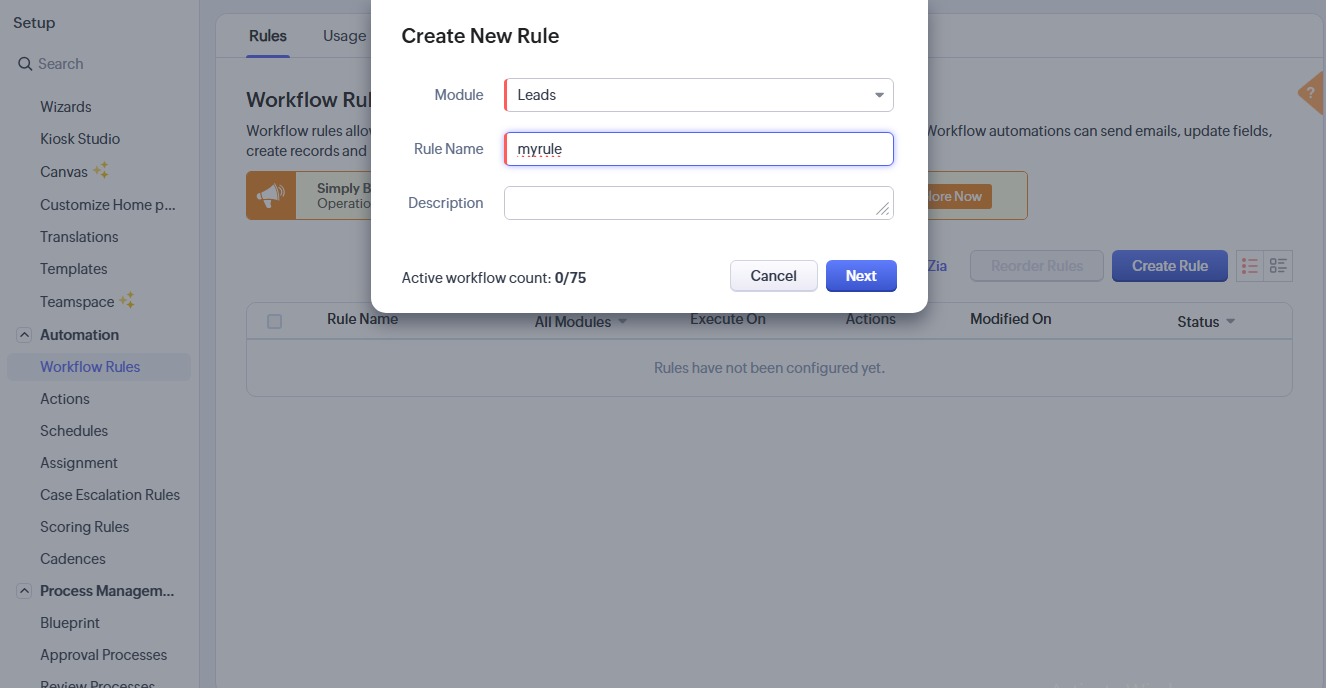
Task: Click the Next button in the dialog
Action: [x=861, y=276]
